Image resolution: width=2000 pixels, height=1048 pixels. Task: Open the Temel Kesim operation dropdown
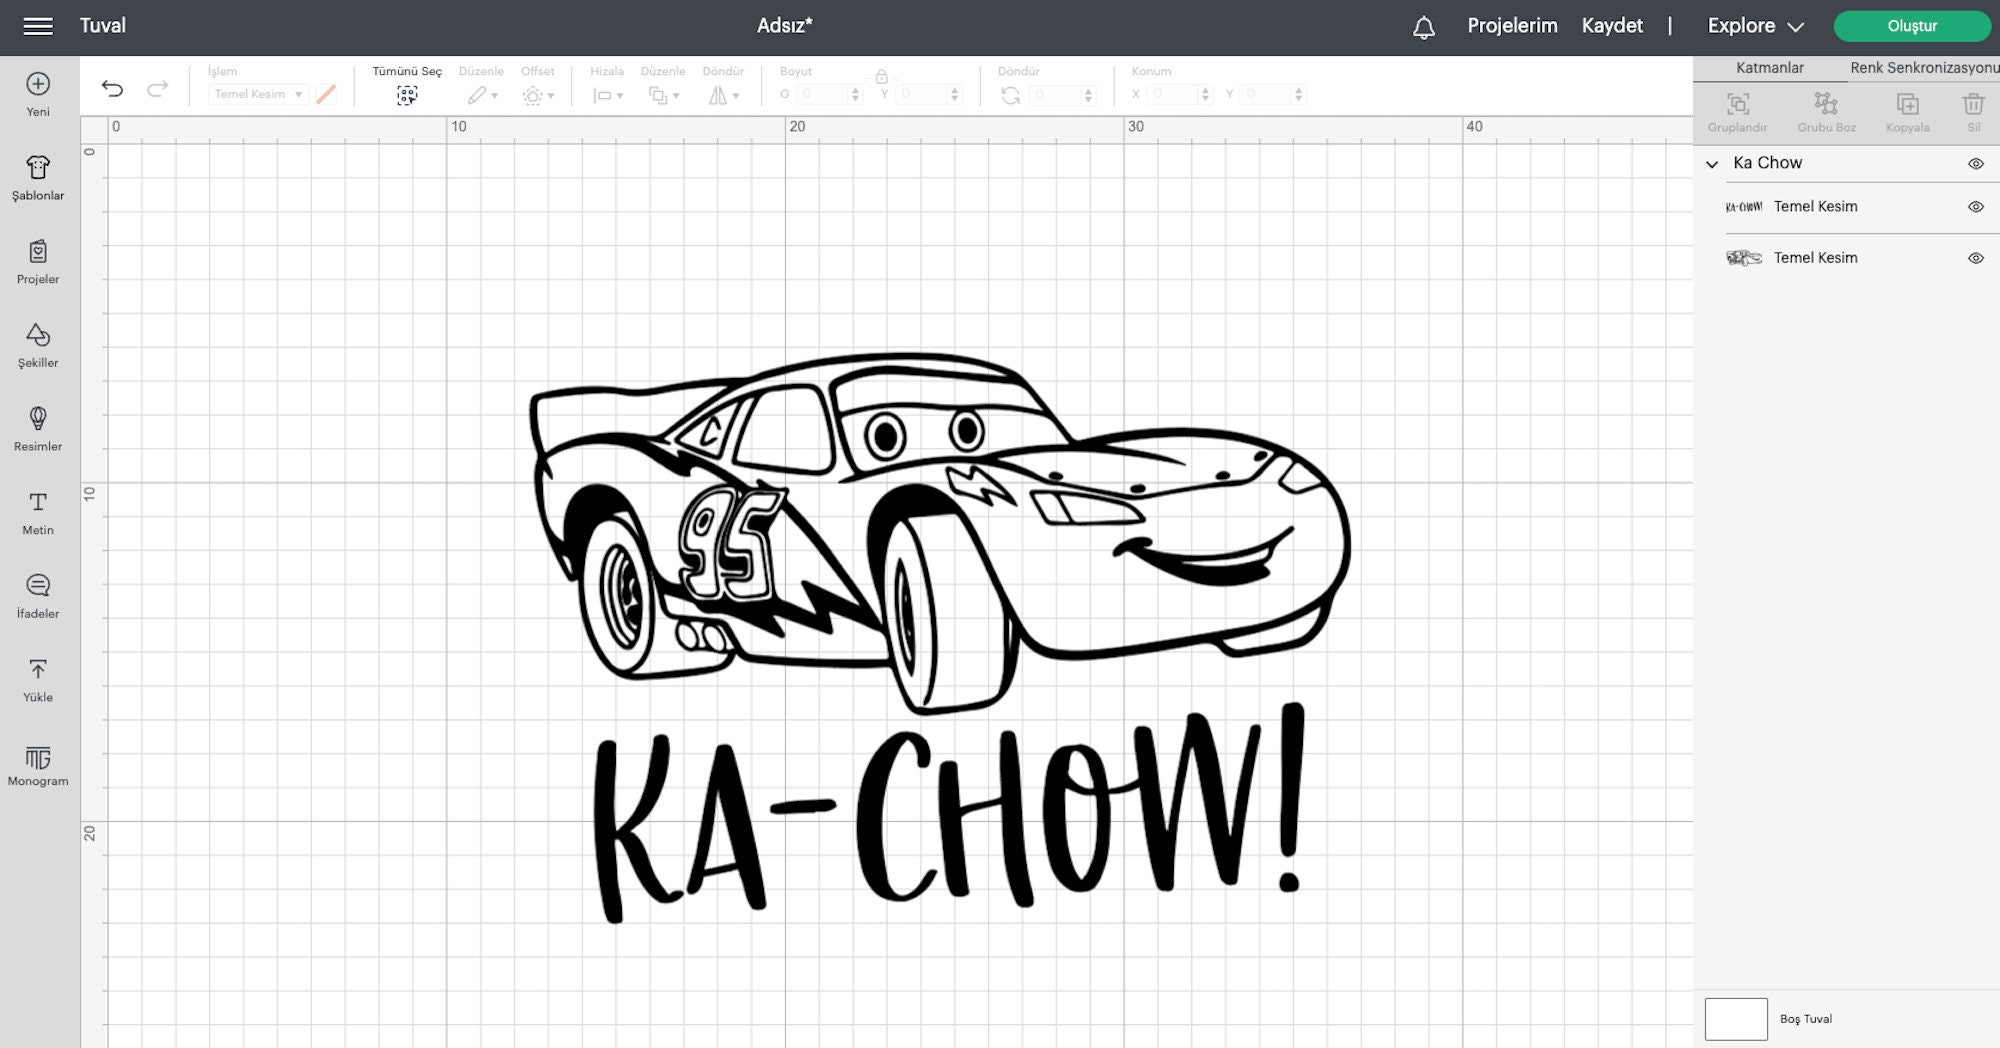point(256,93)
